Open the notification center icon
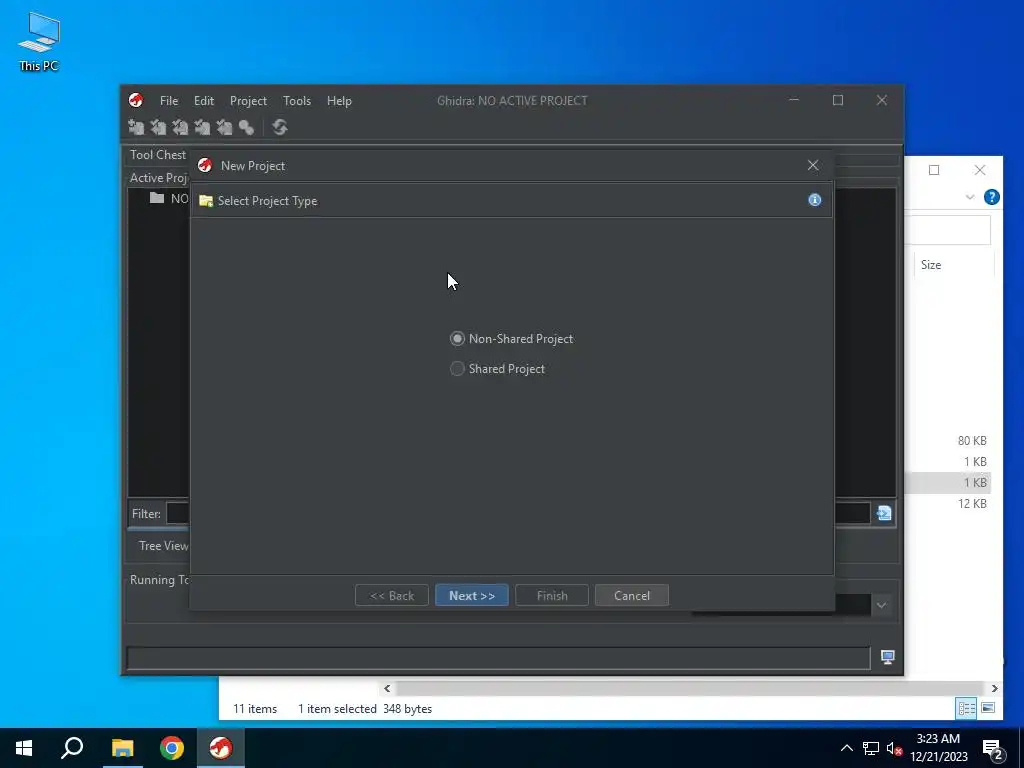 993,749
